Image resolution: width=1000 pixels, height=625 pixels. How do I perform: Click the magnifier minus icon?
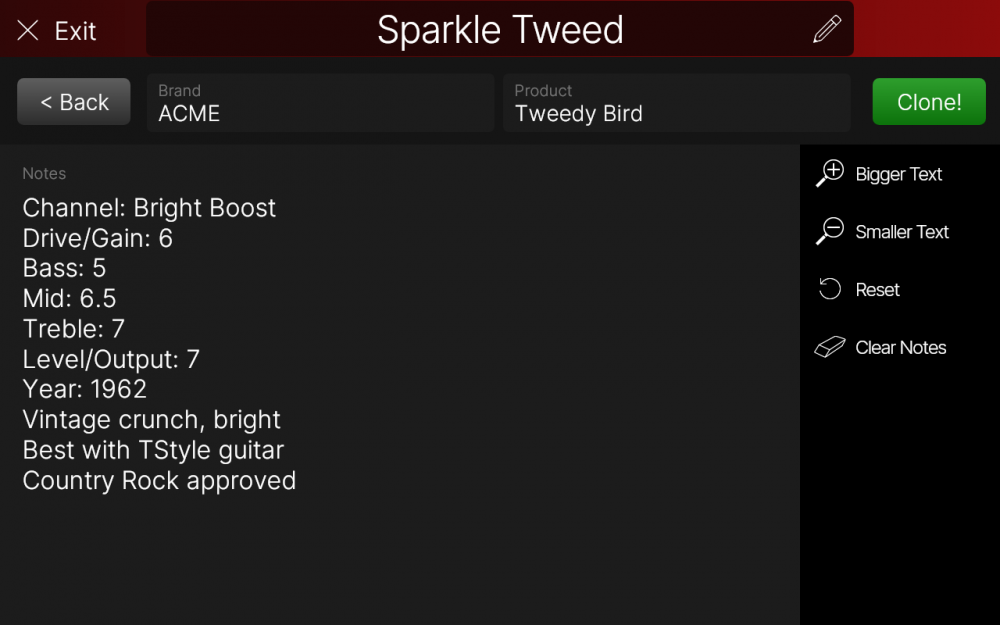pyautogui.click(x=830, y=231)
